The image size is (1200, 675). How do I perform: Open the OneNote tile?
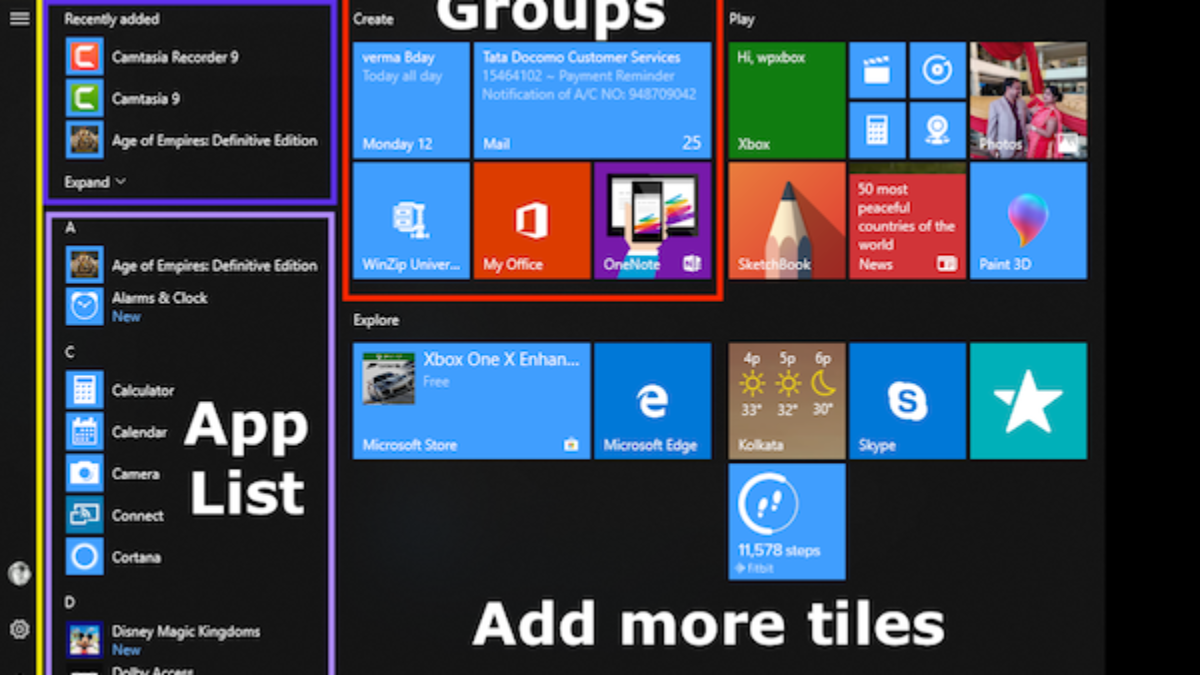pyautogui.click(x=652, y=221)
